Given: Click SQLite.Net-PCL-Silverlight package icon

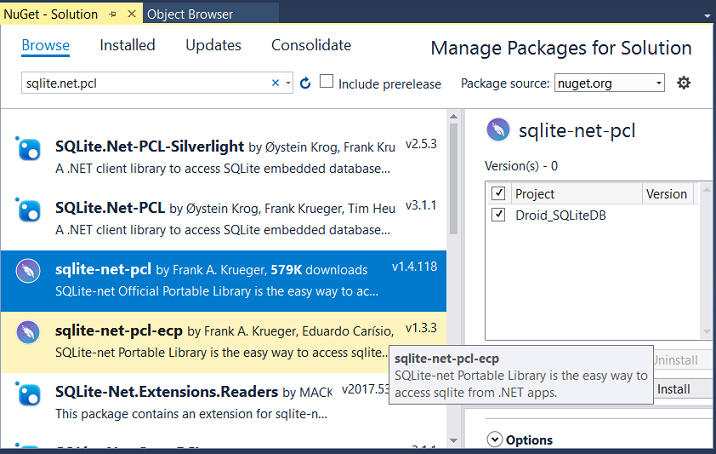Looking at the screenshot, I should point(28,149).
